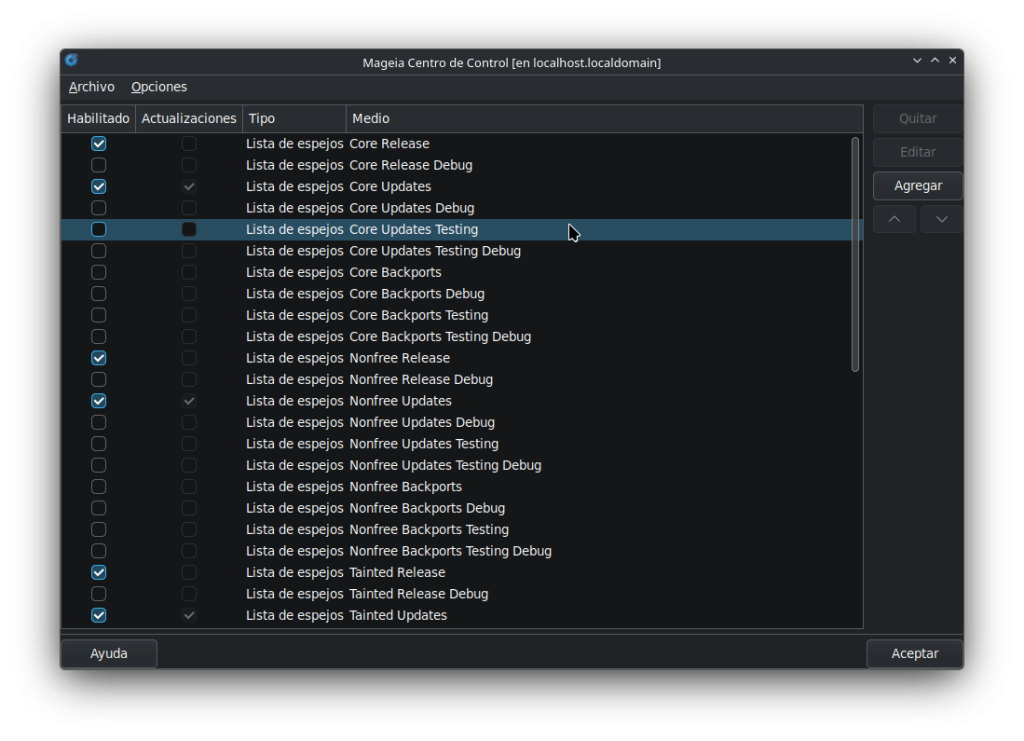Enable the Tainted Release Debug source
This screenshot has height=741, width=1024.
(x=99, y=593)
